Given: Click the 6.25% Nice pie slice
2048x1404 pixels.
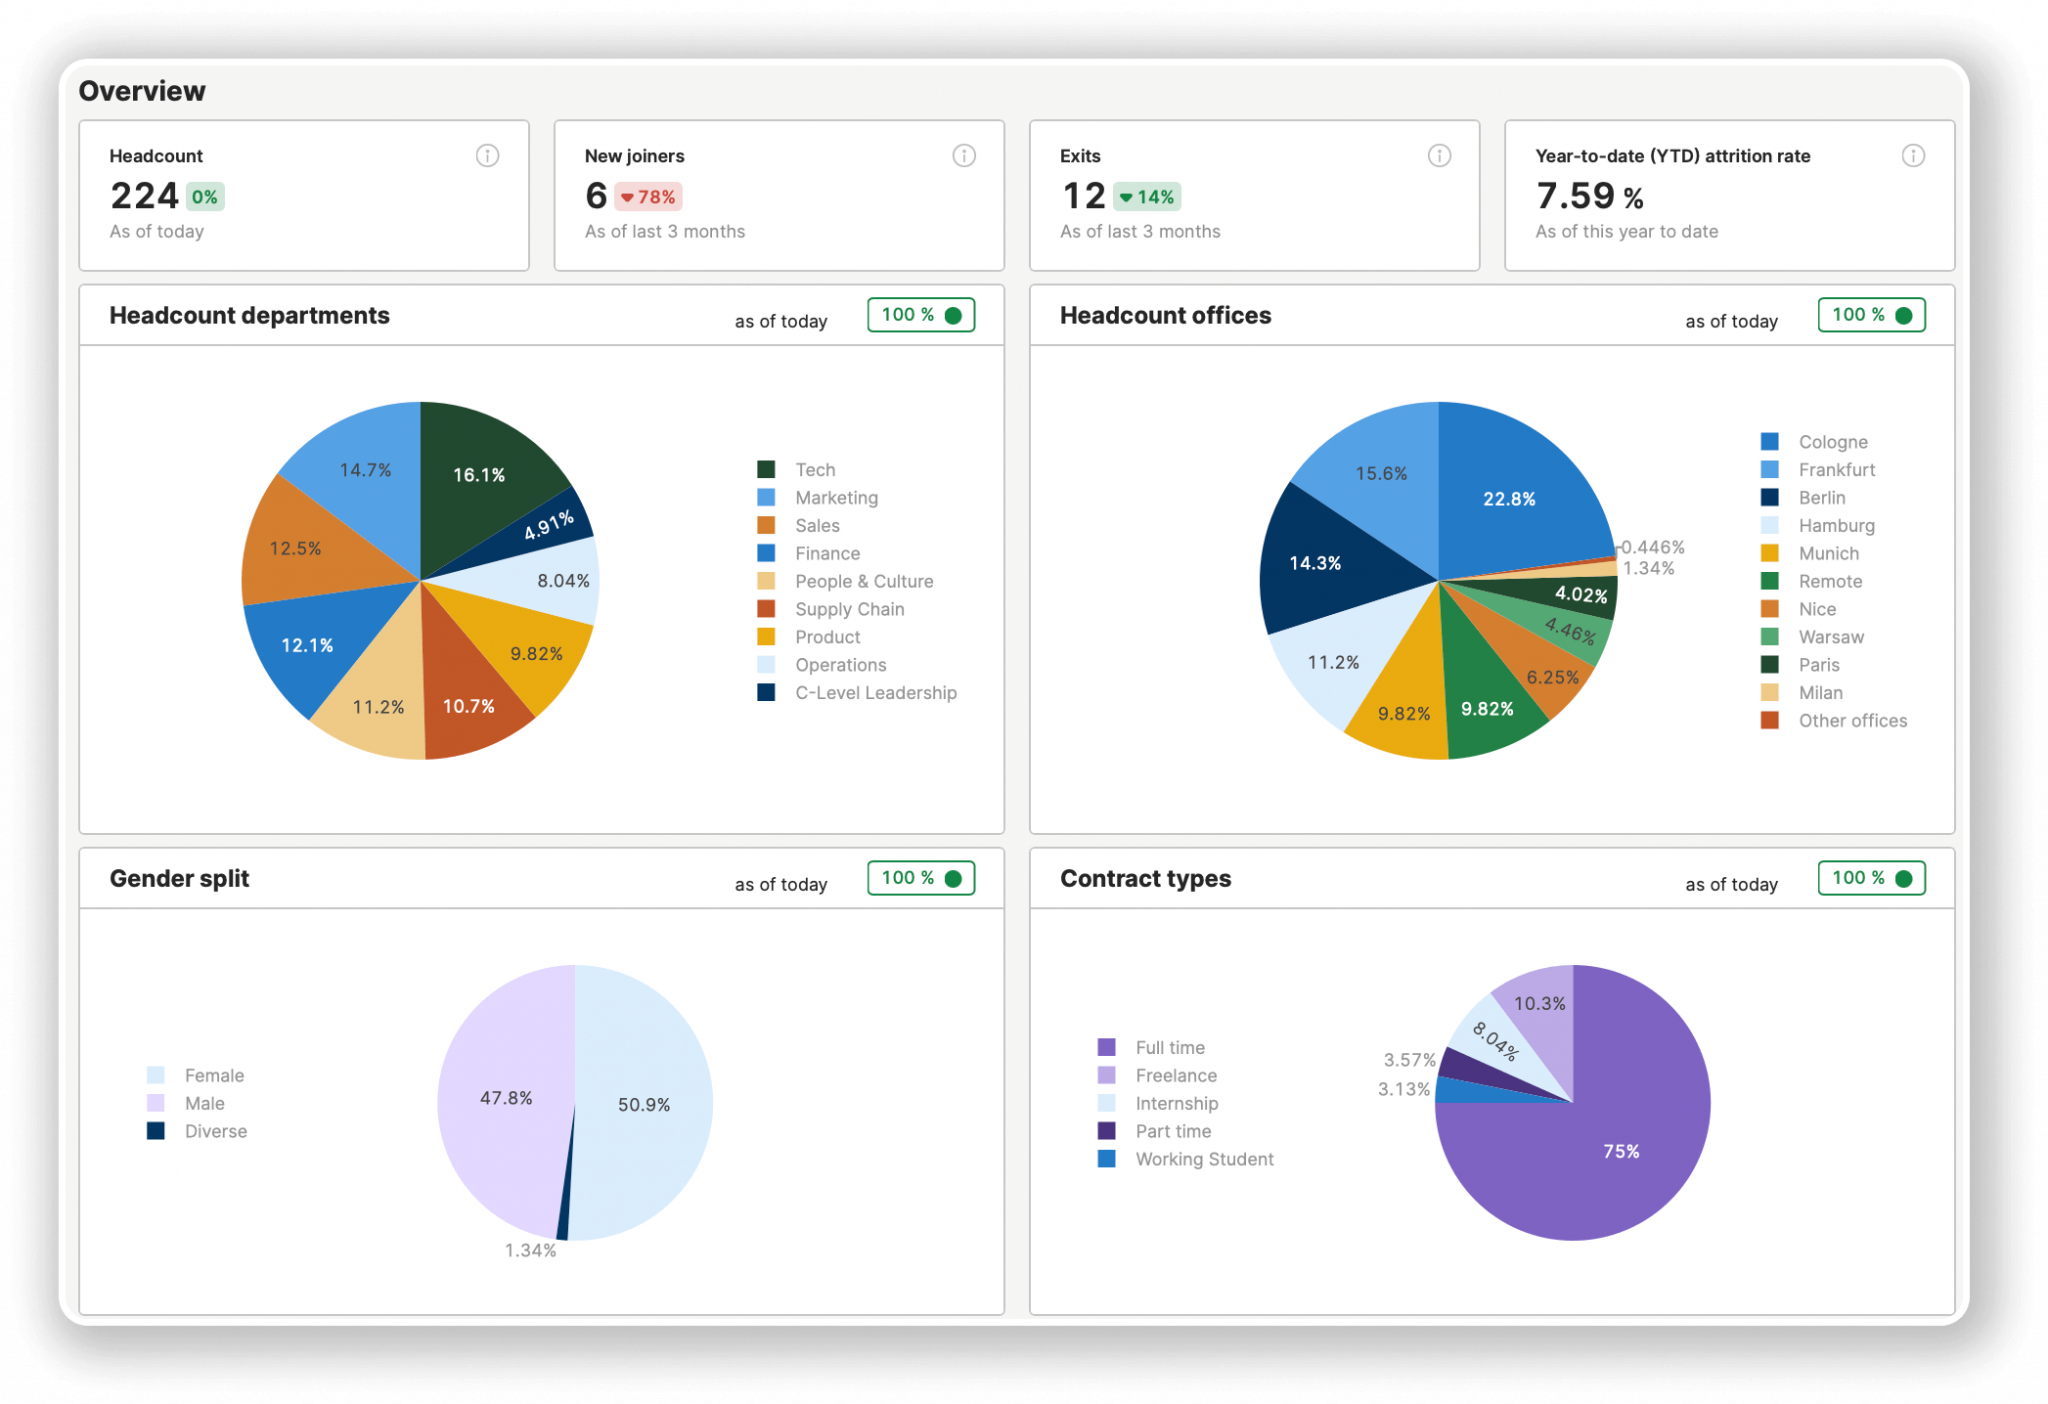Looking at the screenshot, I should (1552, 677).
